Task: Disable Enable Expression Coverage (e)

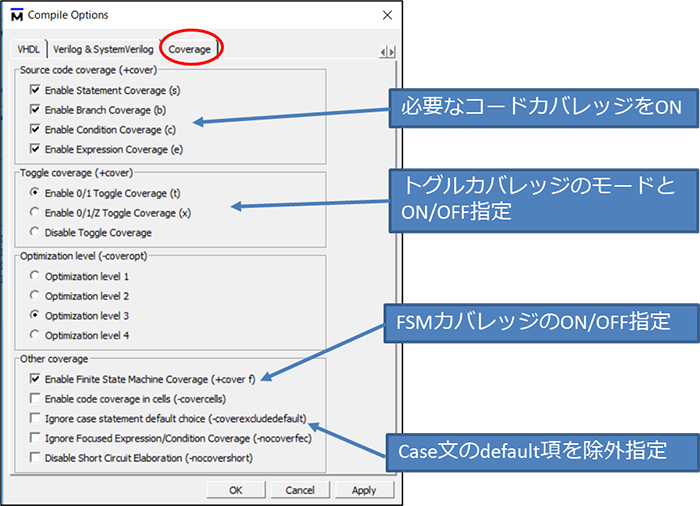Action: [x=36, y=149]
